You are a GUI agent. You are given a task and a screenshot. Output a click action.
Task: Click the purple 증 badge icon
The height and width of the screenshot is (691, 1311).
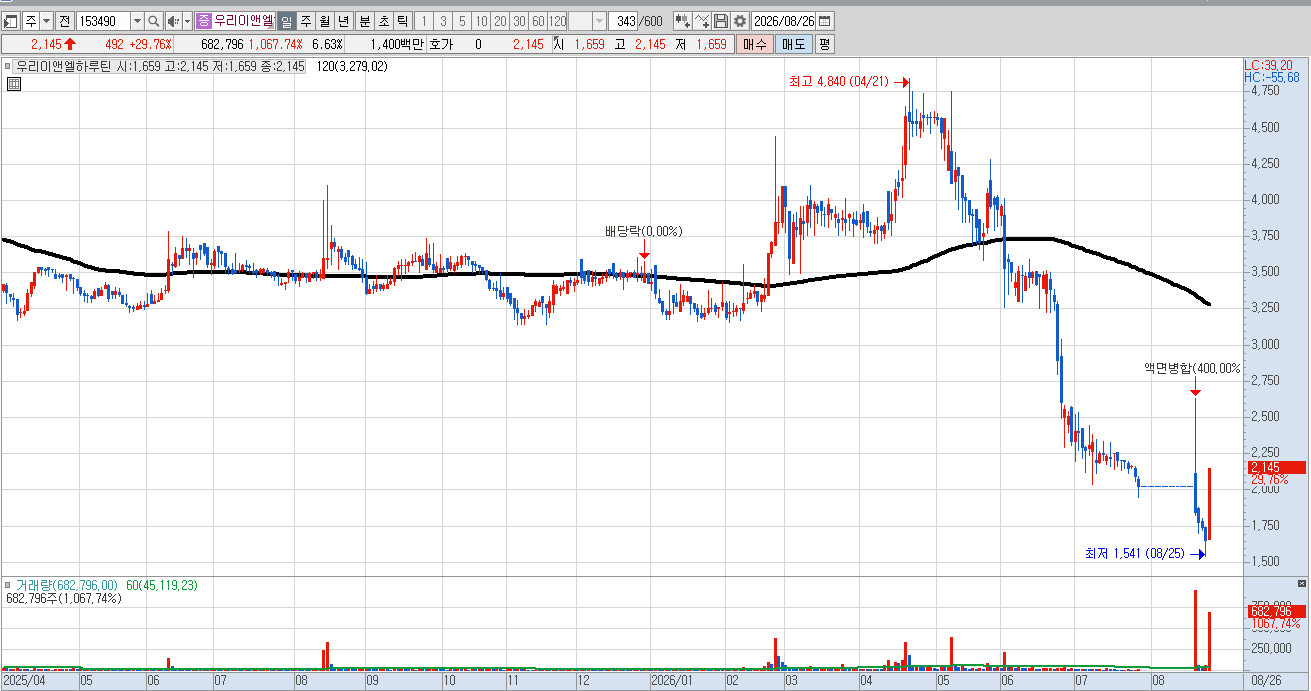(204, 21)
